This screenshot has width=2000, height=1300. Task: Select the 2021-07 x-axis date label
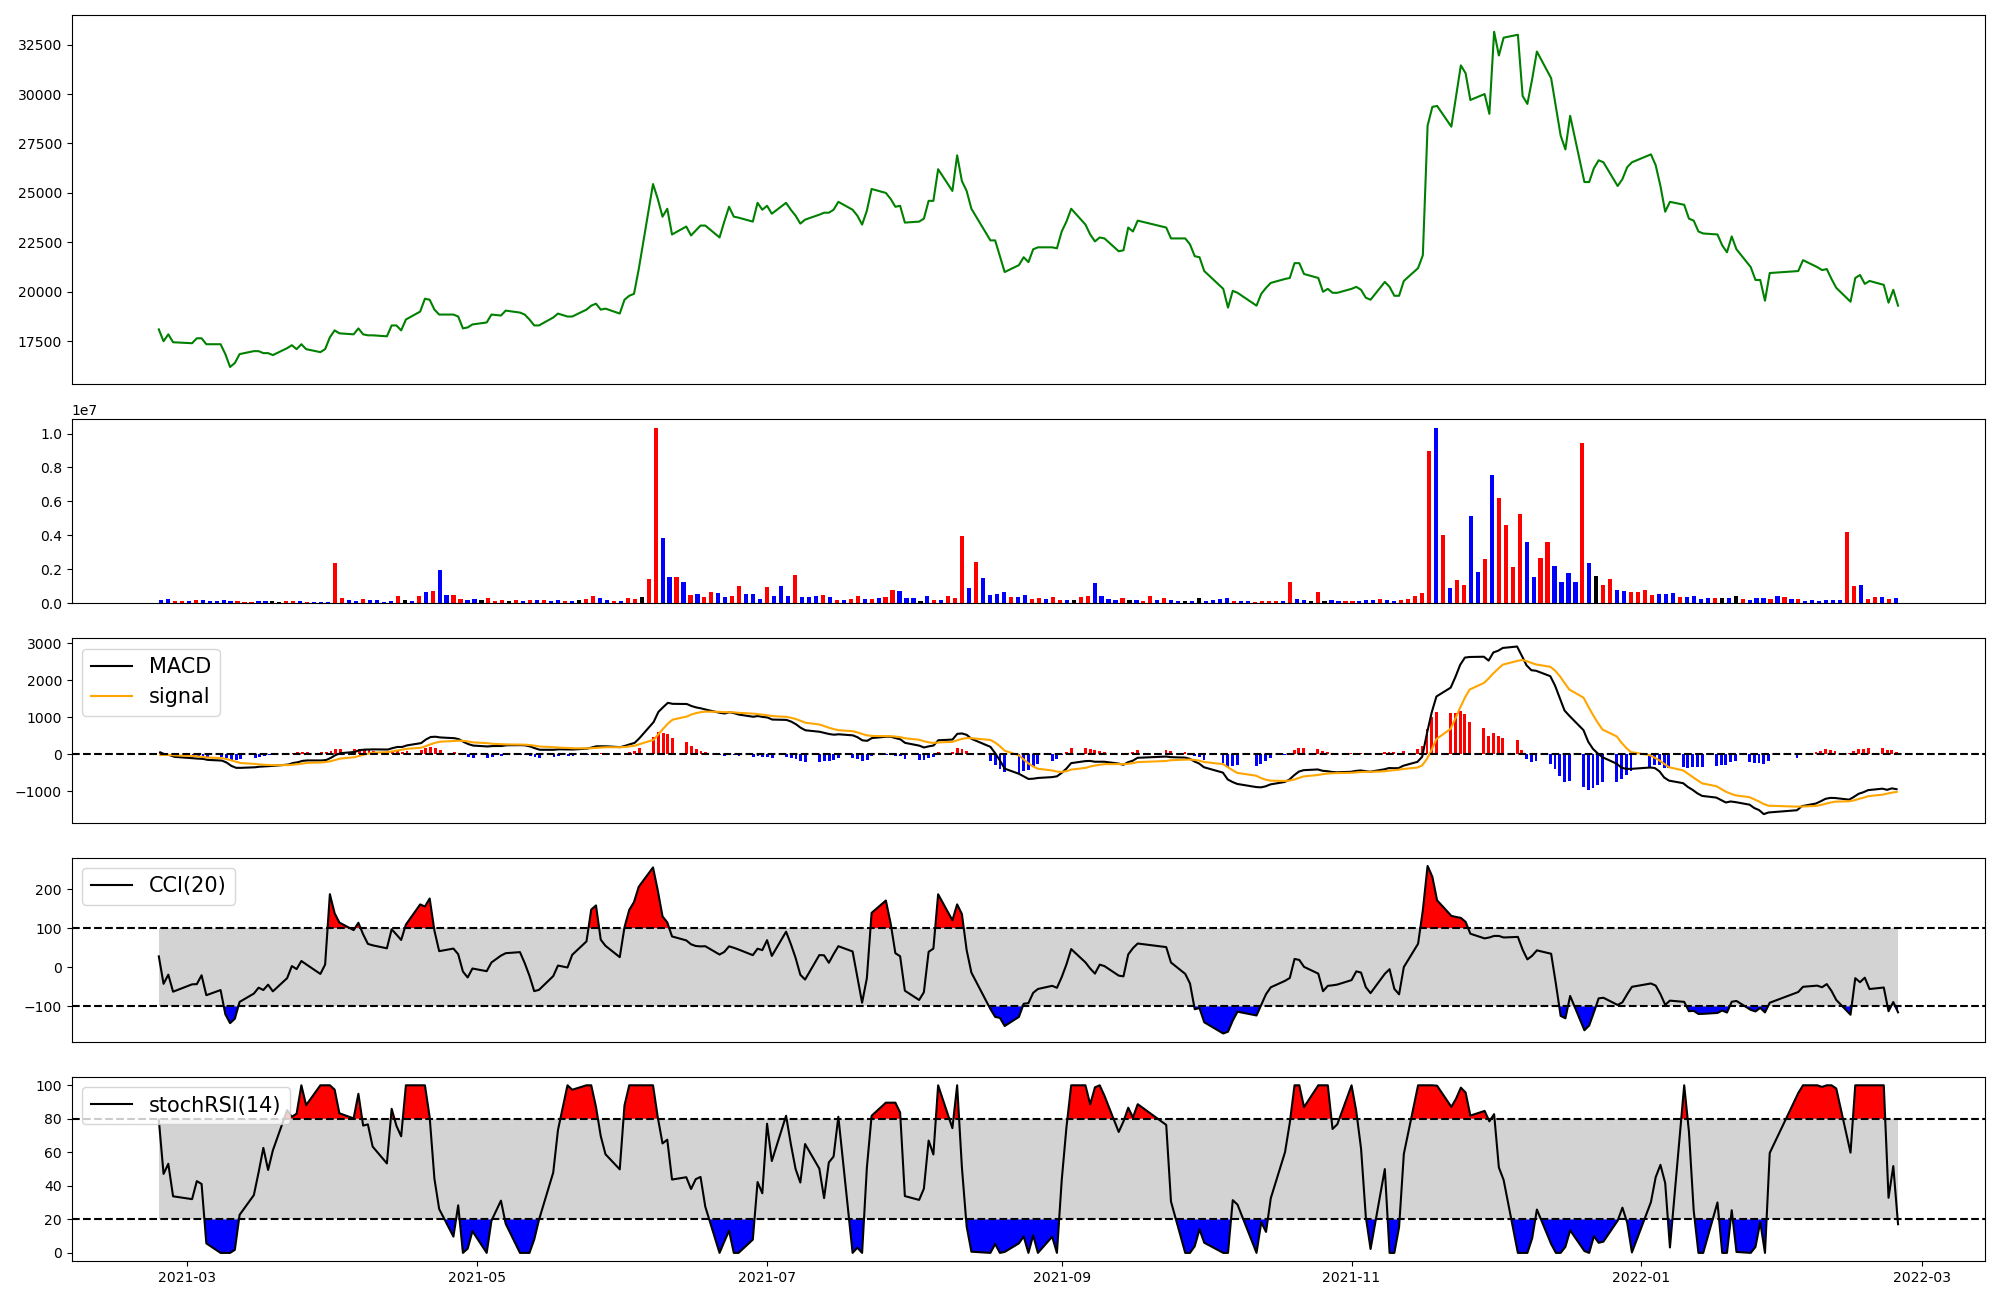(x=767, y=1276)
